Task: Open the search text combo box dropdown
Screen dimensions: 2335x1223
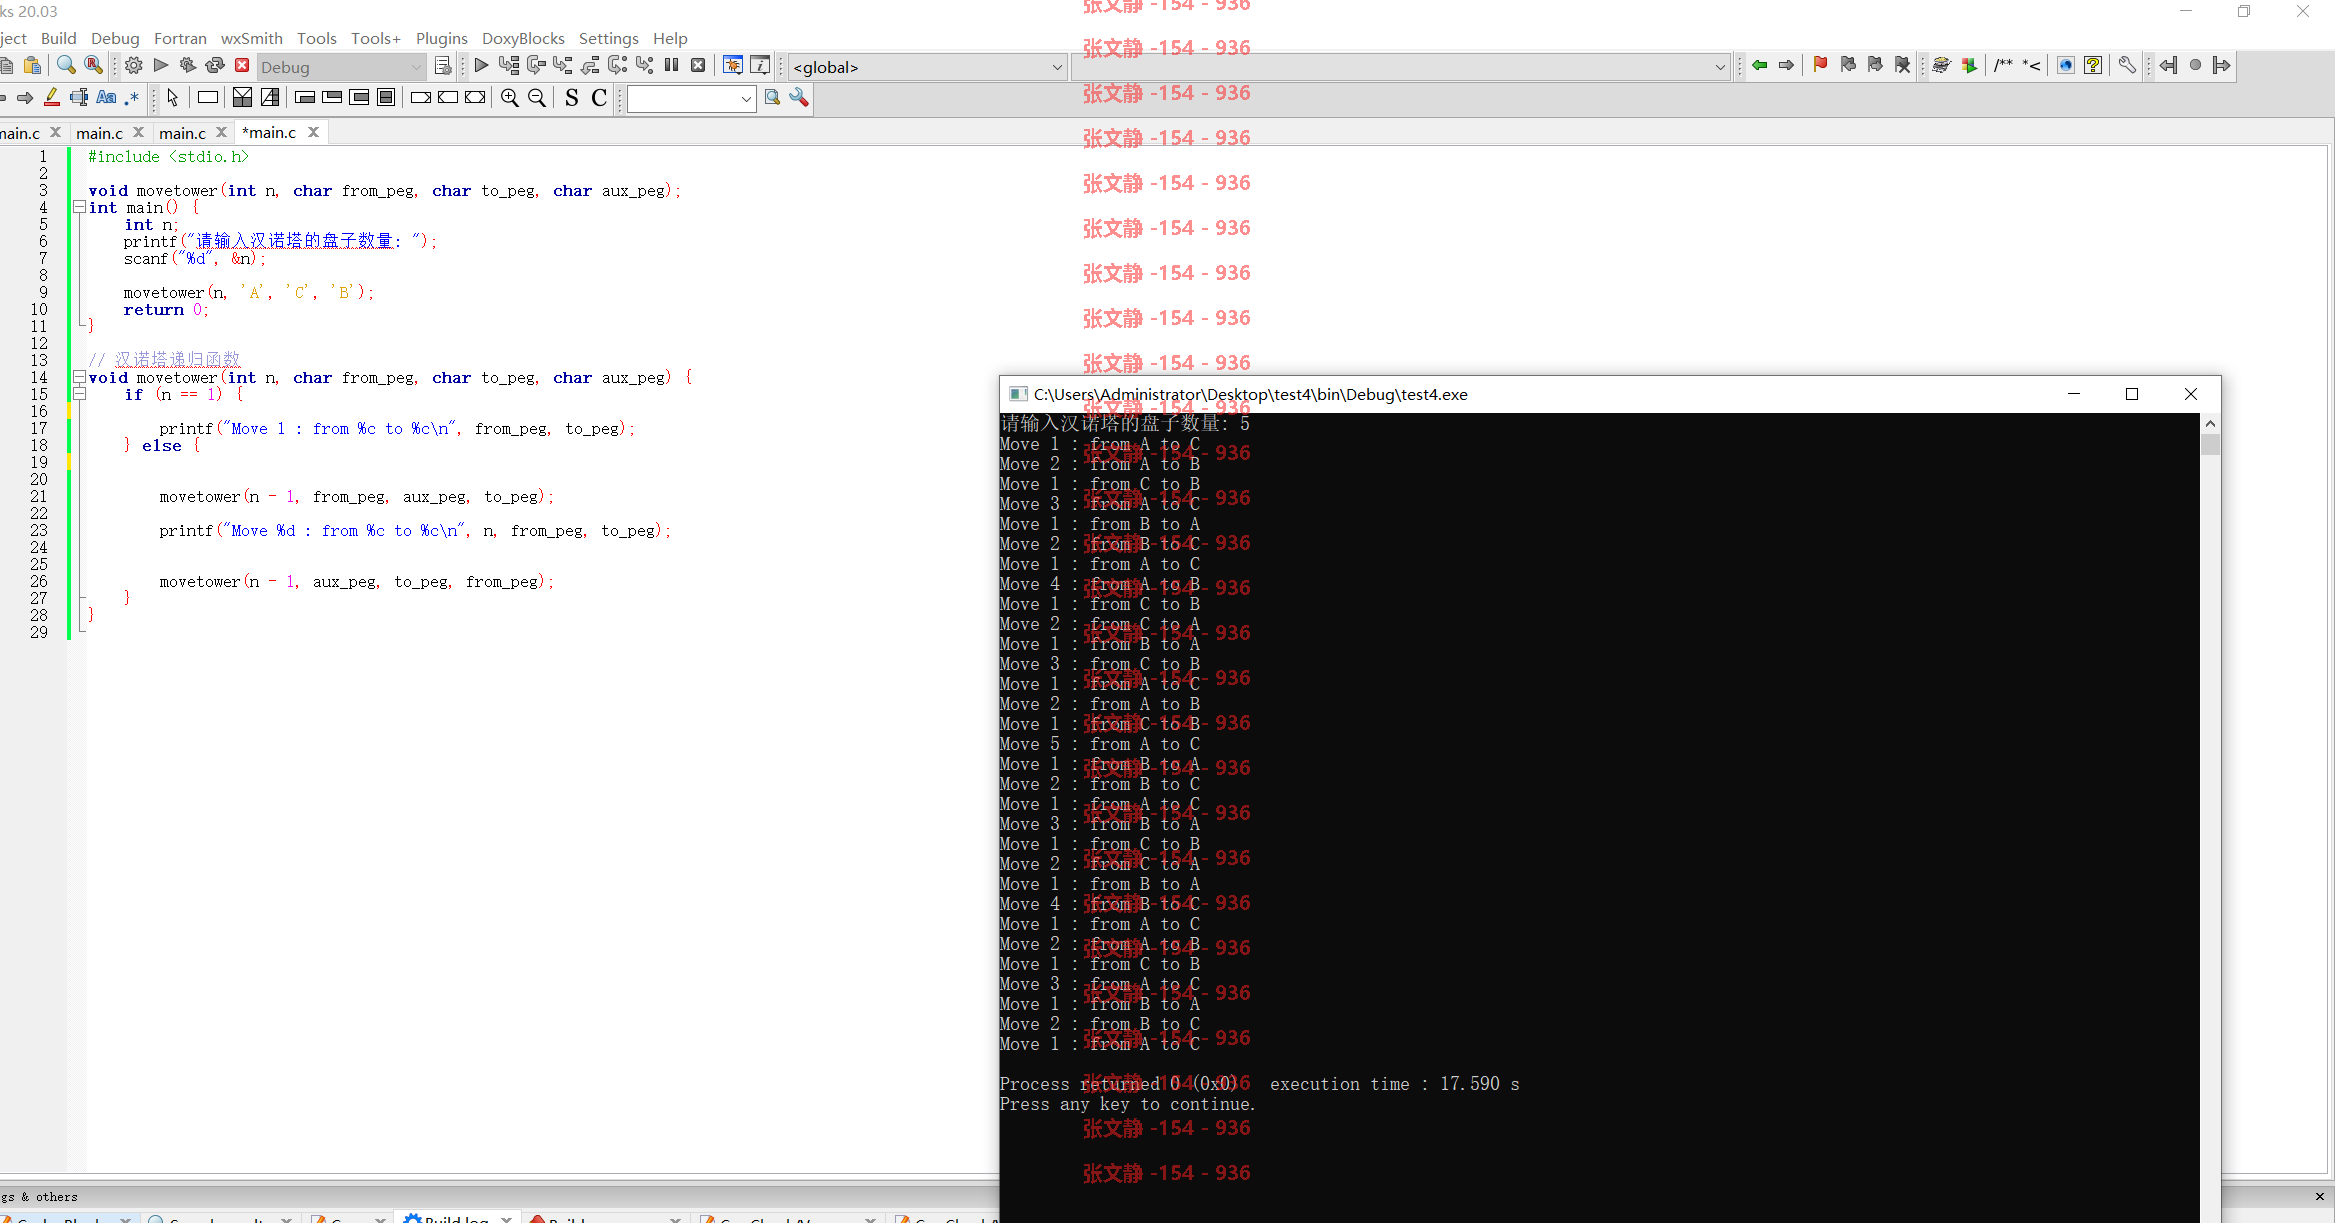Action: (746, 98)
